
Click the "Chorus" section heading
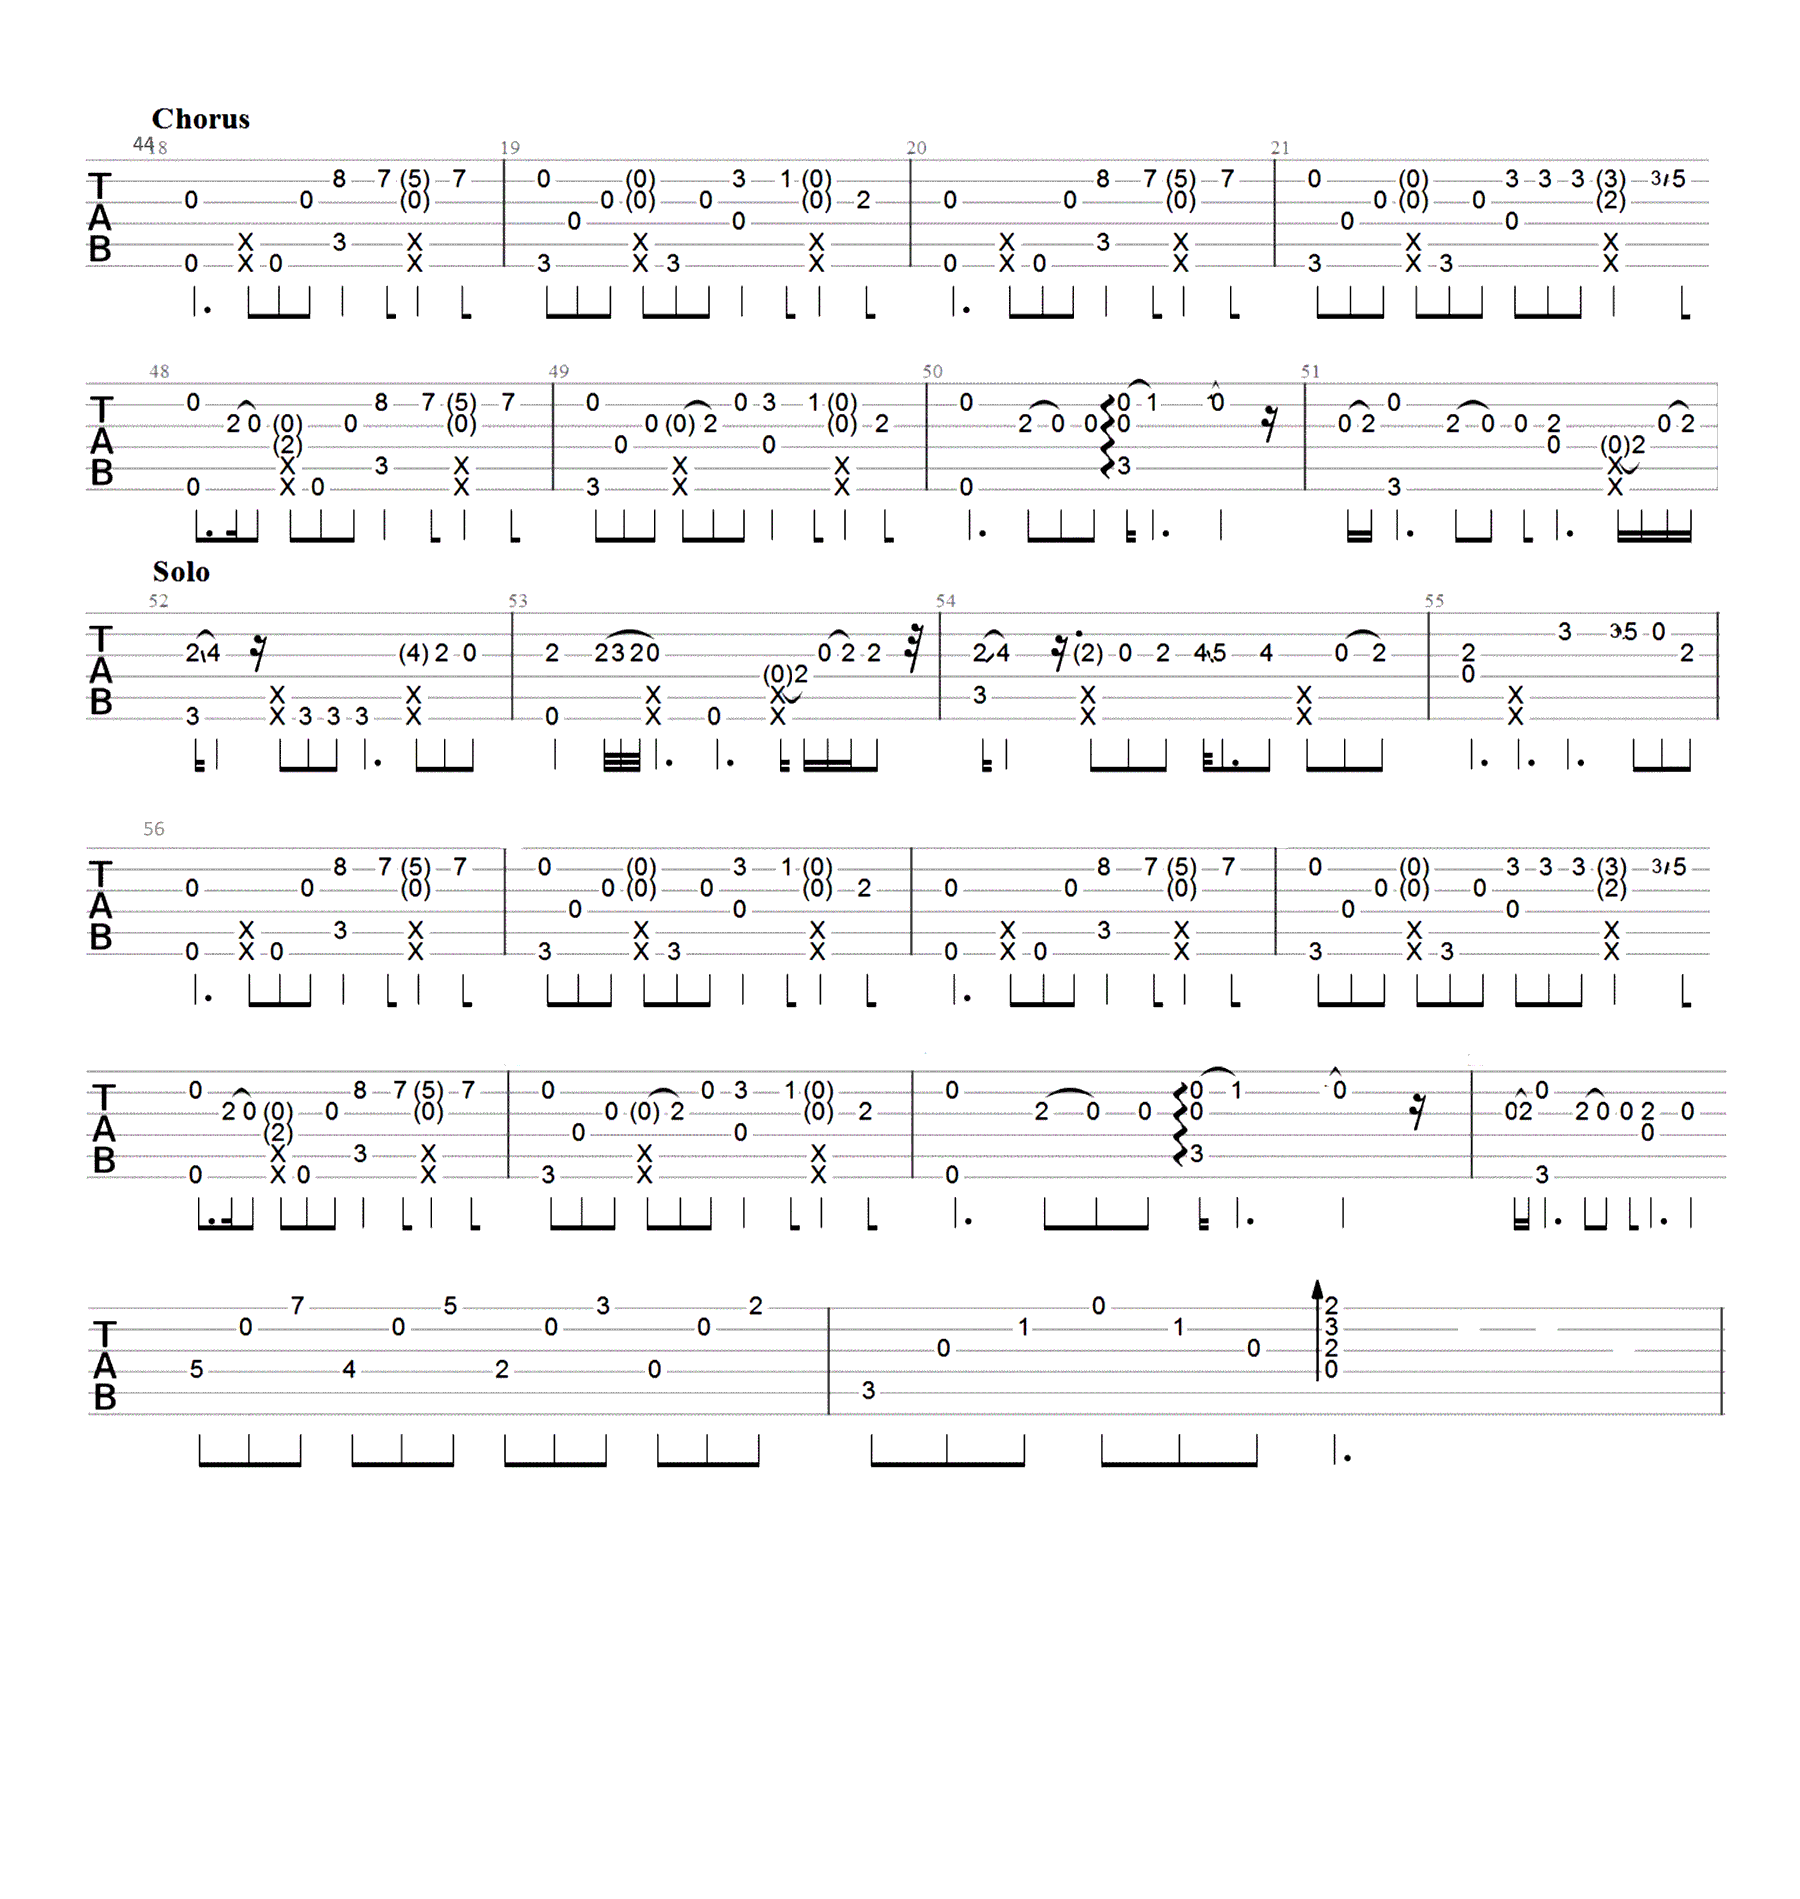[200, 119]
